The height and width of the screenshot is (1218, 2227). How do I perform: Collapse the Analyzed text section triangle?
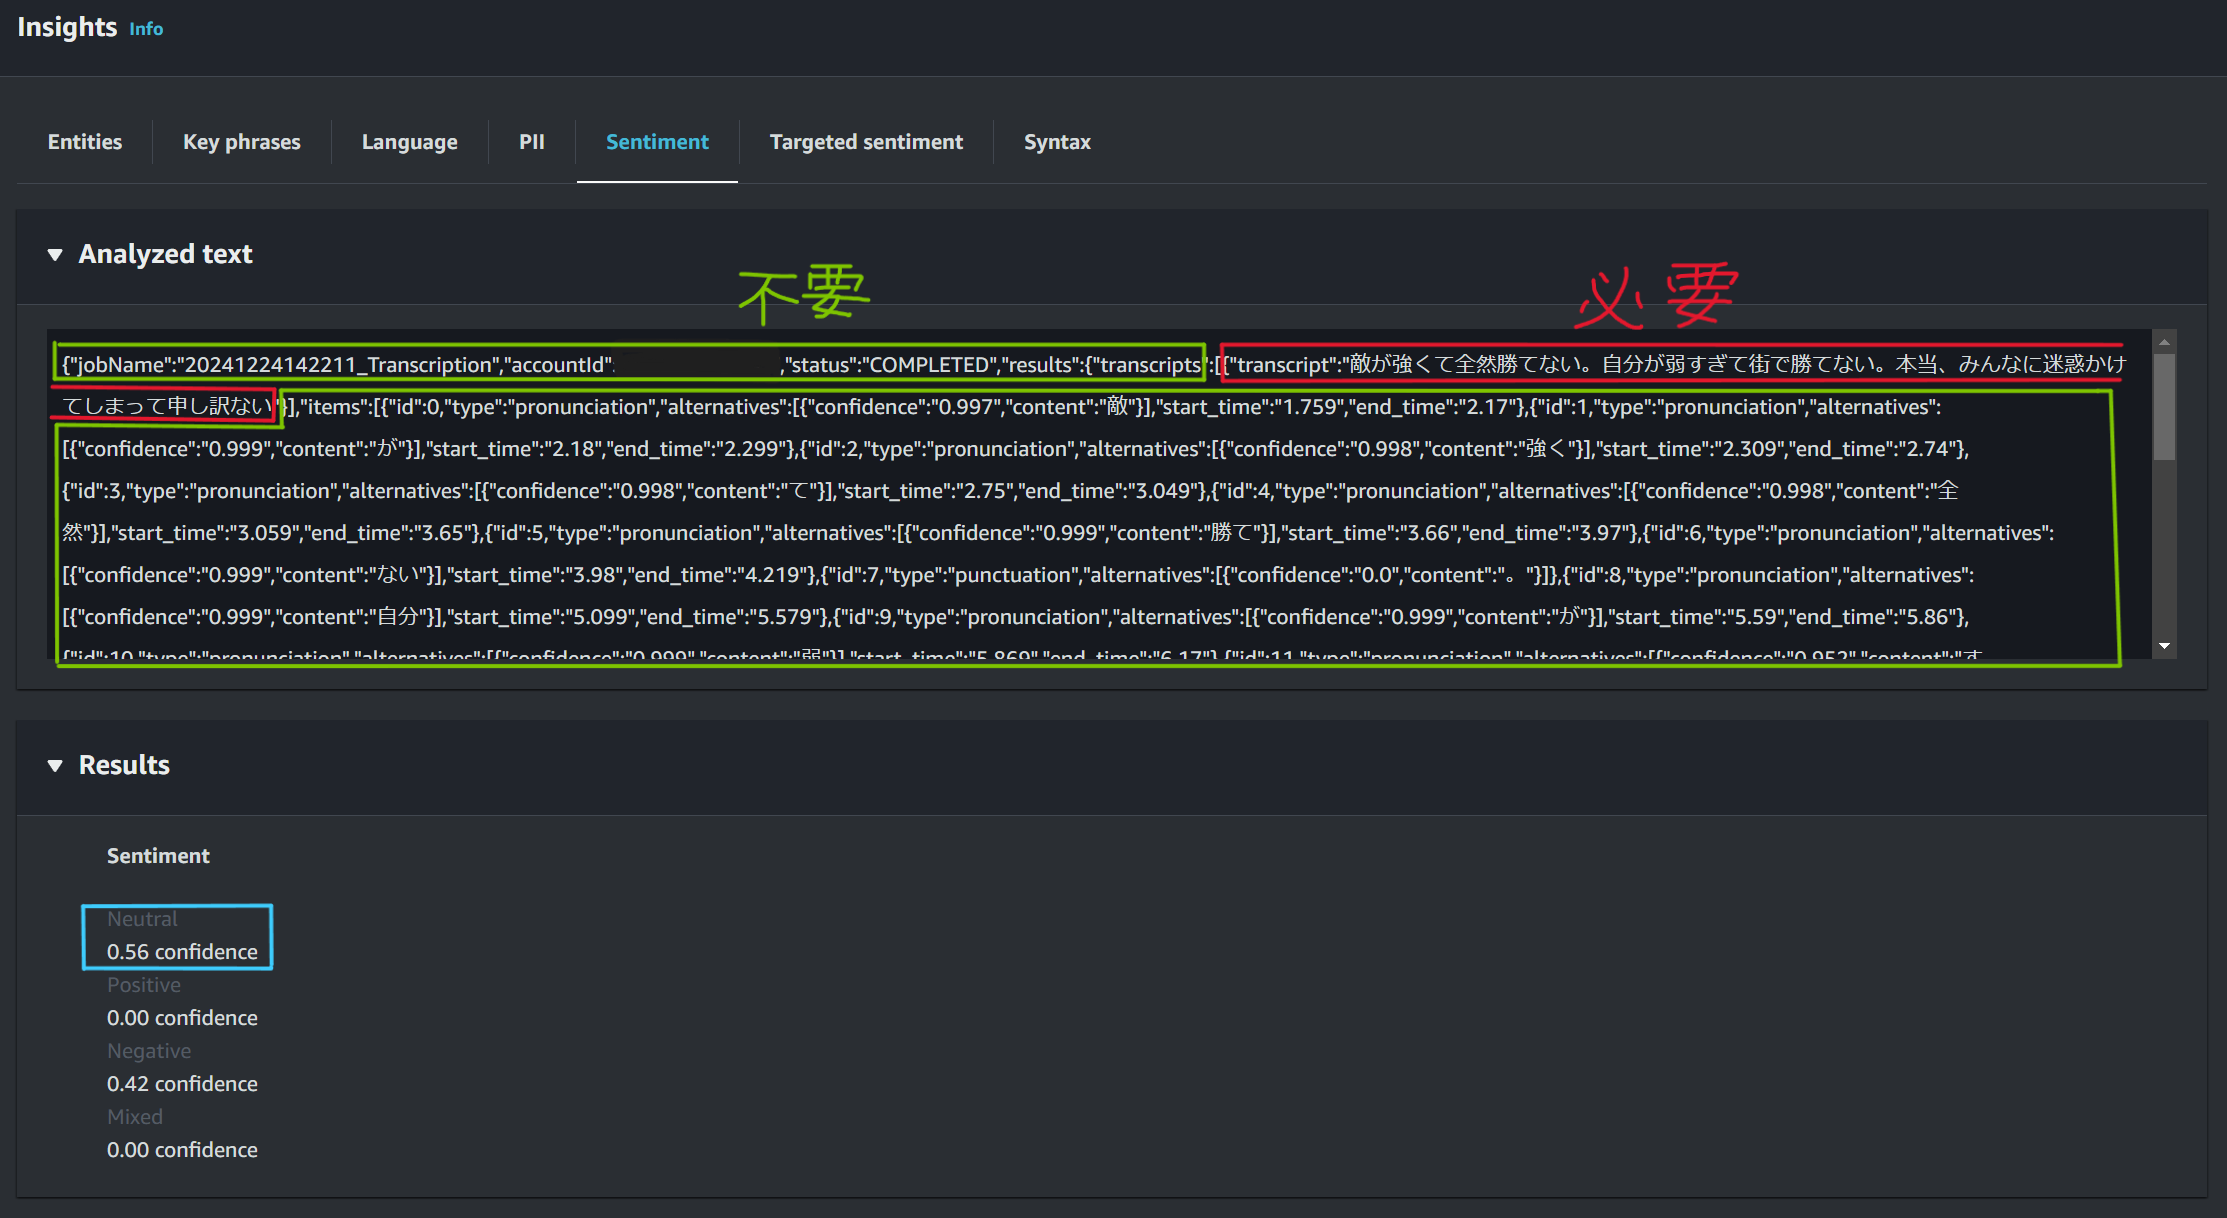(55, 255)
